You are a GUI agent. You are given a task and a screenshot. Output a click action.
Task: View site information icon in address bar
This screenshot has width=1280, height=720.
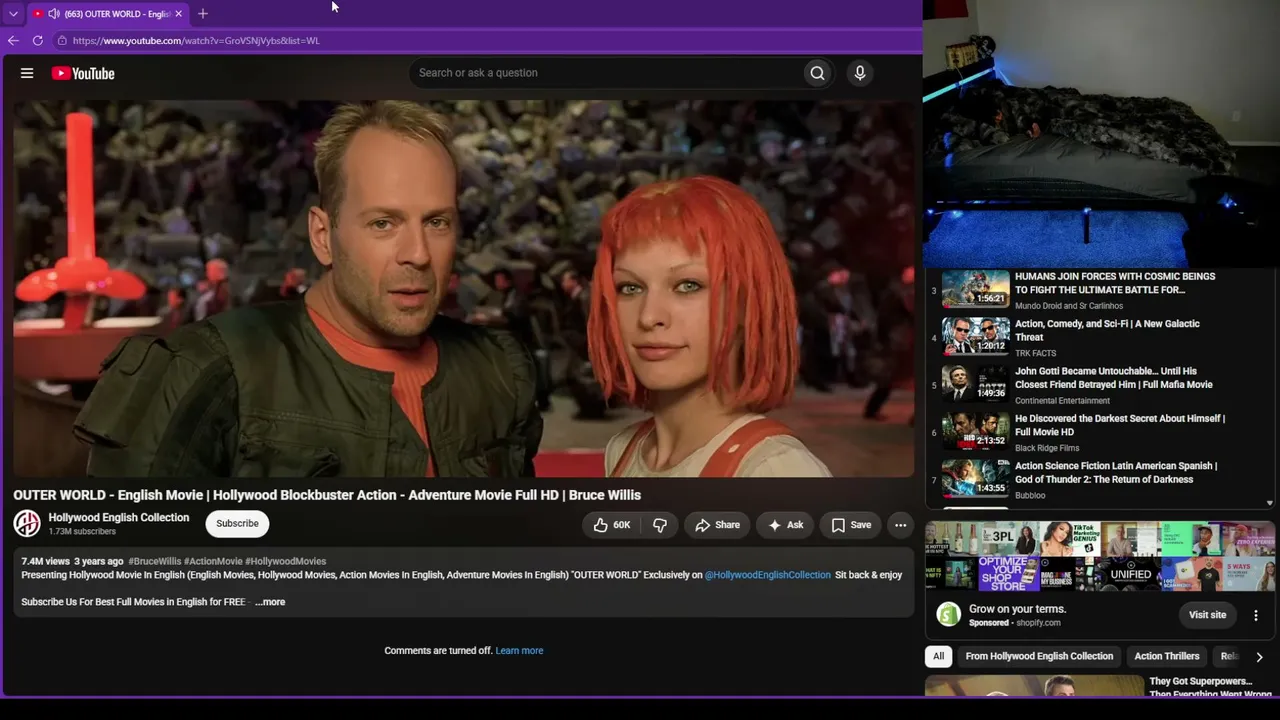click(x=62, y=41)
